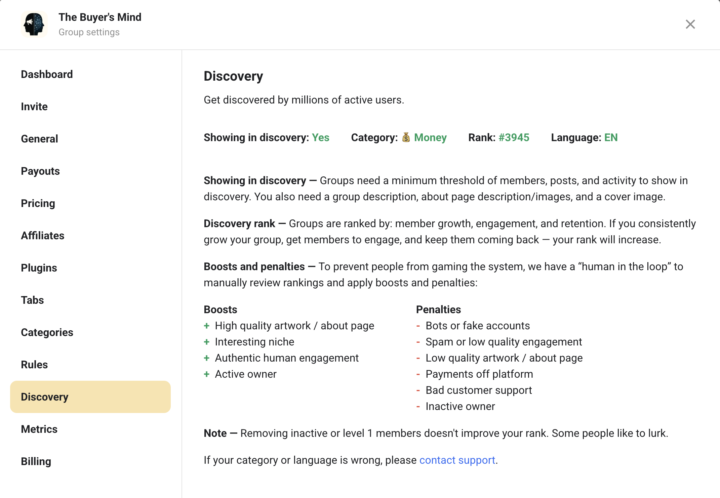Select the highlighted Discovery menu item
Image resolution: width=720 pixels, height=498 pixels.
coord(90,397)
